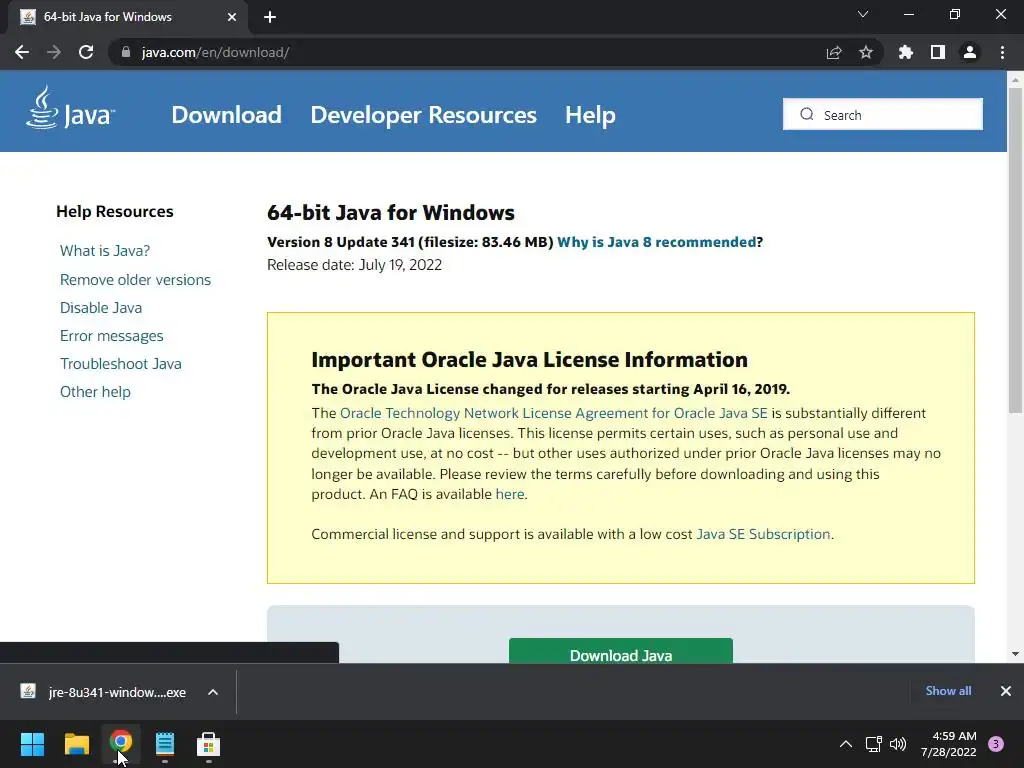Open Remove older versions link
The width and height of the screenshot is (1024, 768).
135,280
